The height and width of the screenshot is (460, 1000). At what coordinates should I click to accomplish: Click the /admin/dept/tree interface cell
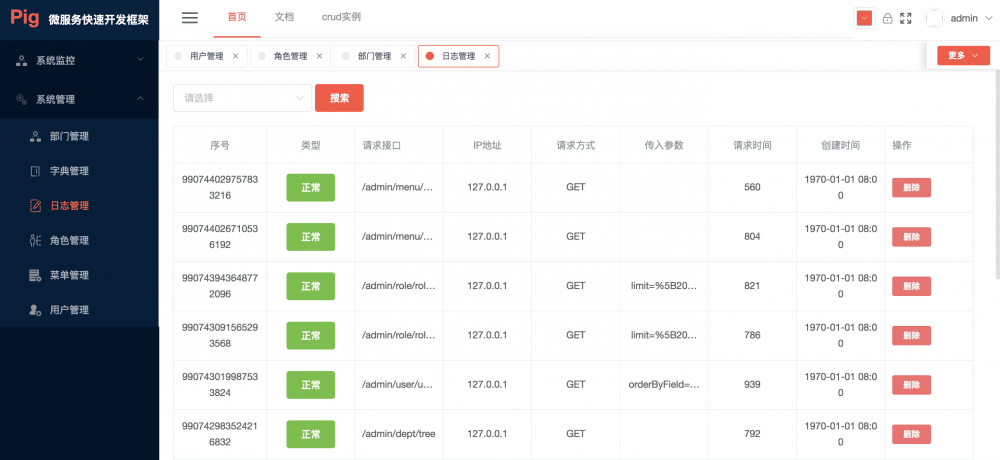coord(399,434)
